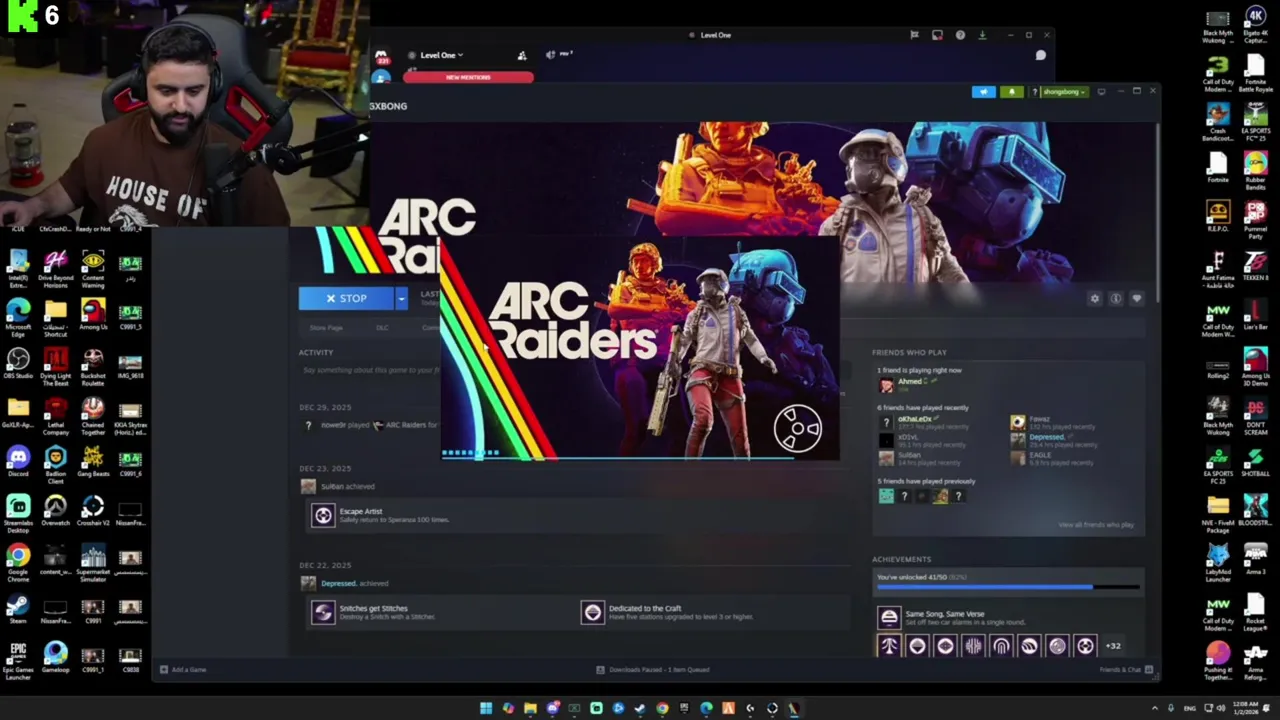Image resolution: width=1280 pixels, height=720 pixels.
Task: Open Discord desktop shortcut
Action: (18, 462)
